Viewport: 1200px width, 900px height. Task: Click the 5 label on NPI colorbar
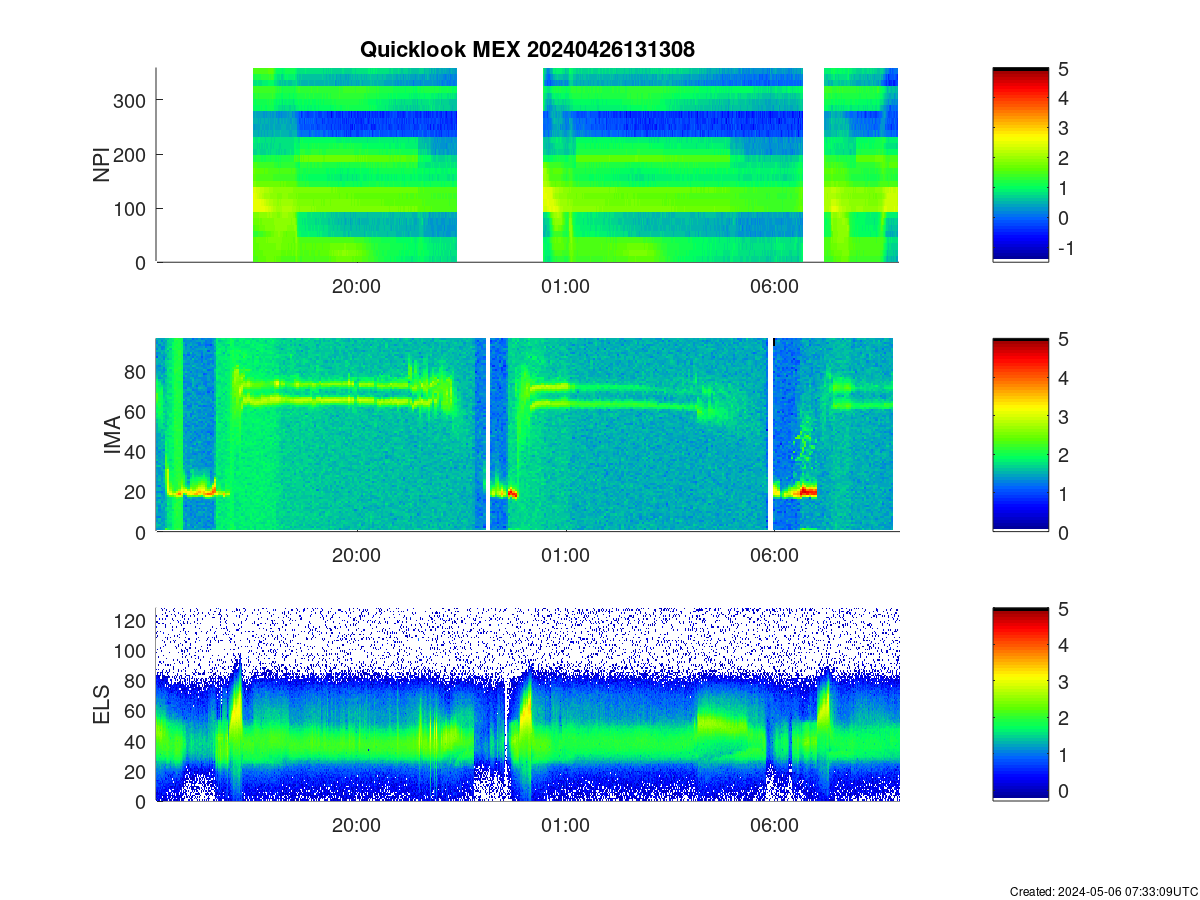coord(1064,69)
